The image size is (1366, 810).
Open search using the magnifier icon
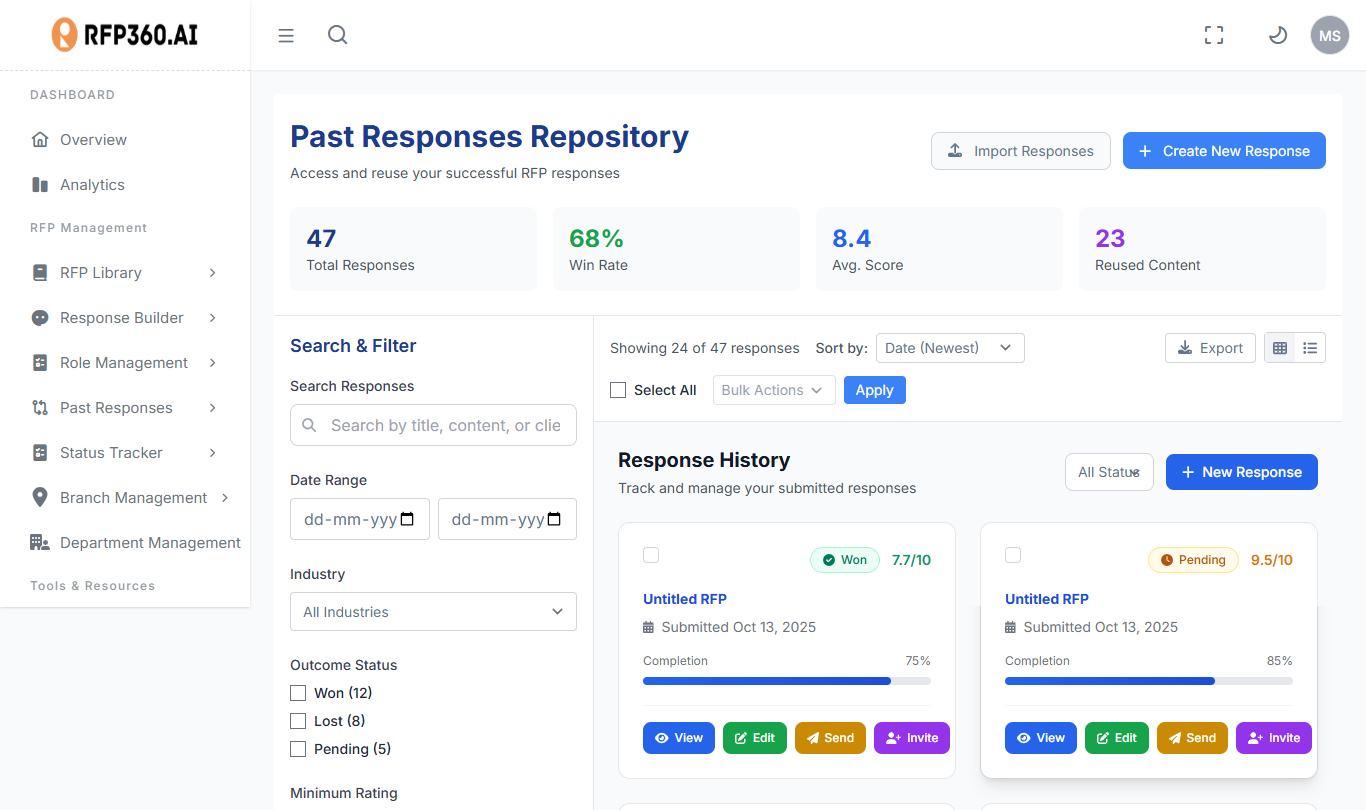click(x=338, y=35)
